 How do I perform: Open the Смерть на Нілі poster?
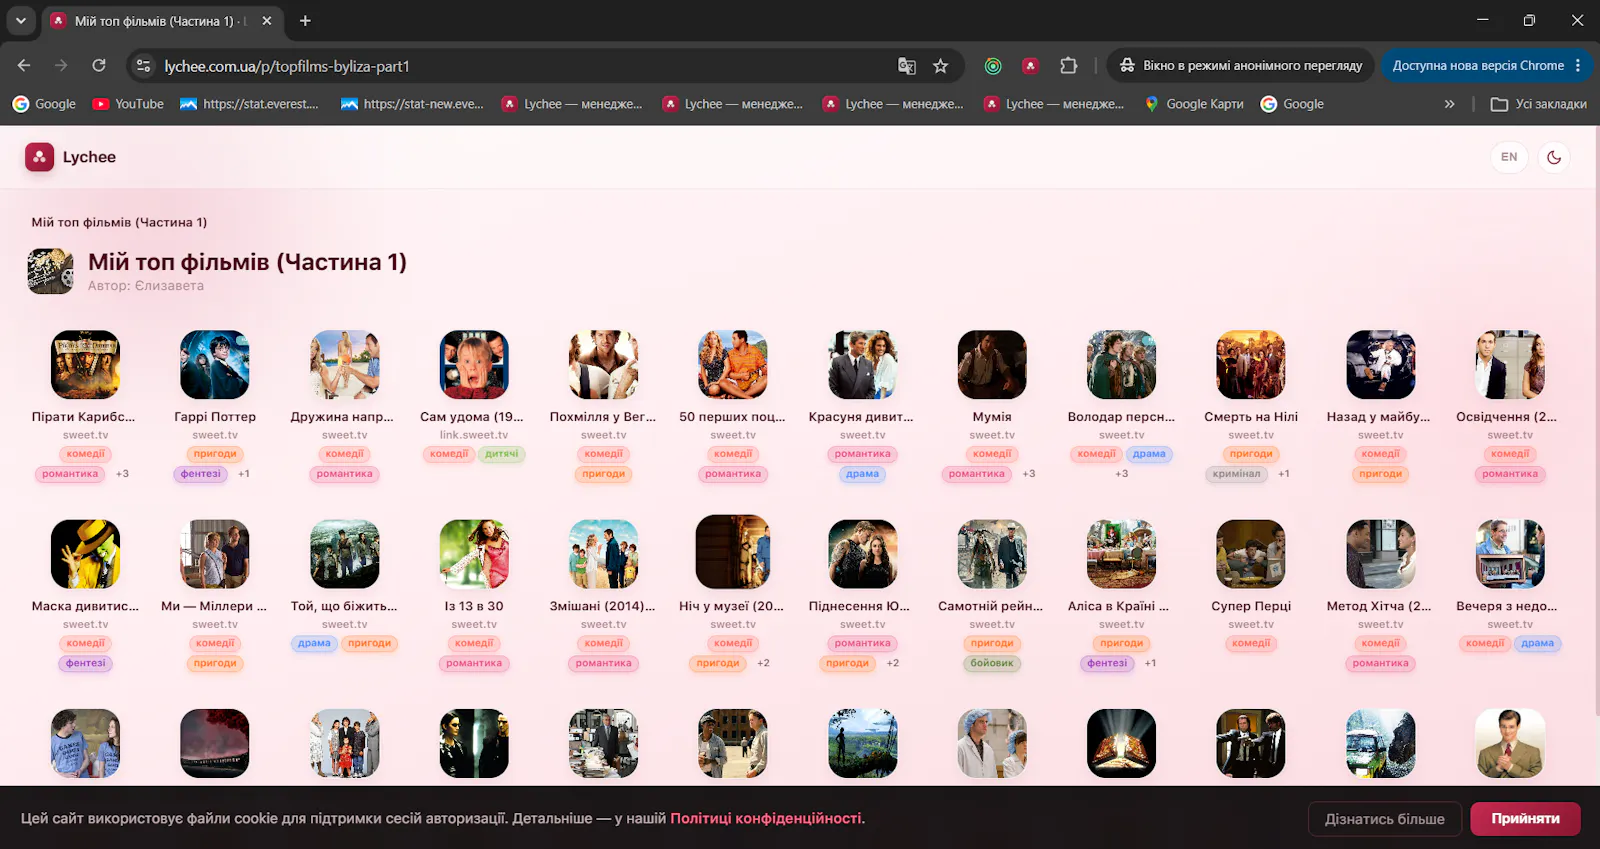1251,365
